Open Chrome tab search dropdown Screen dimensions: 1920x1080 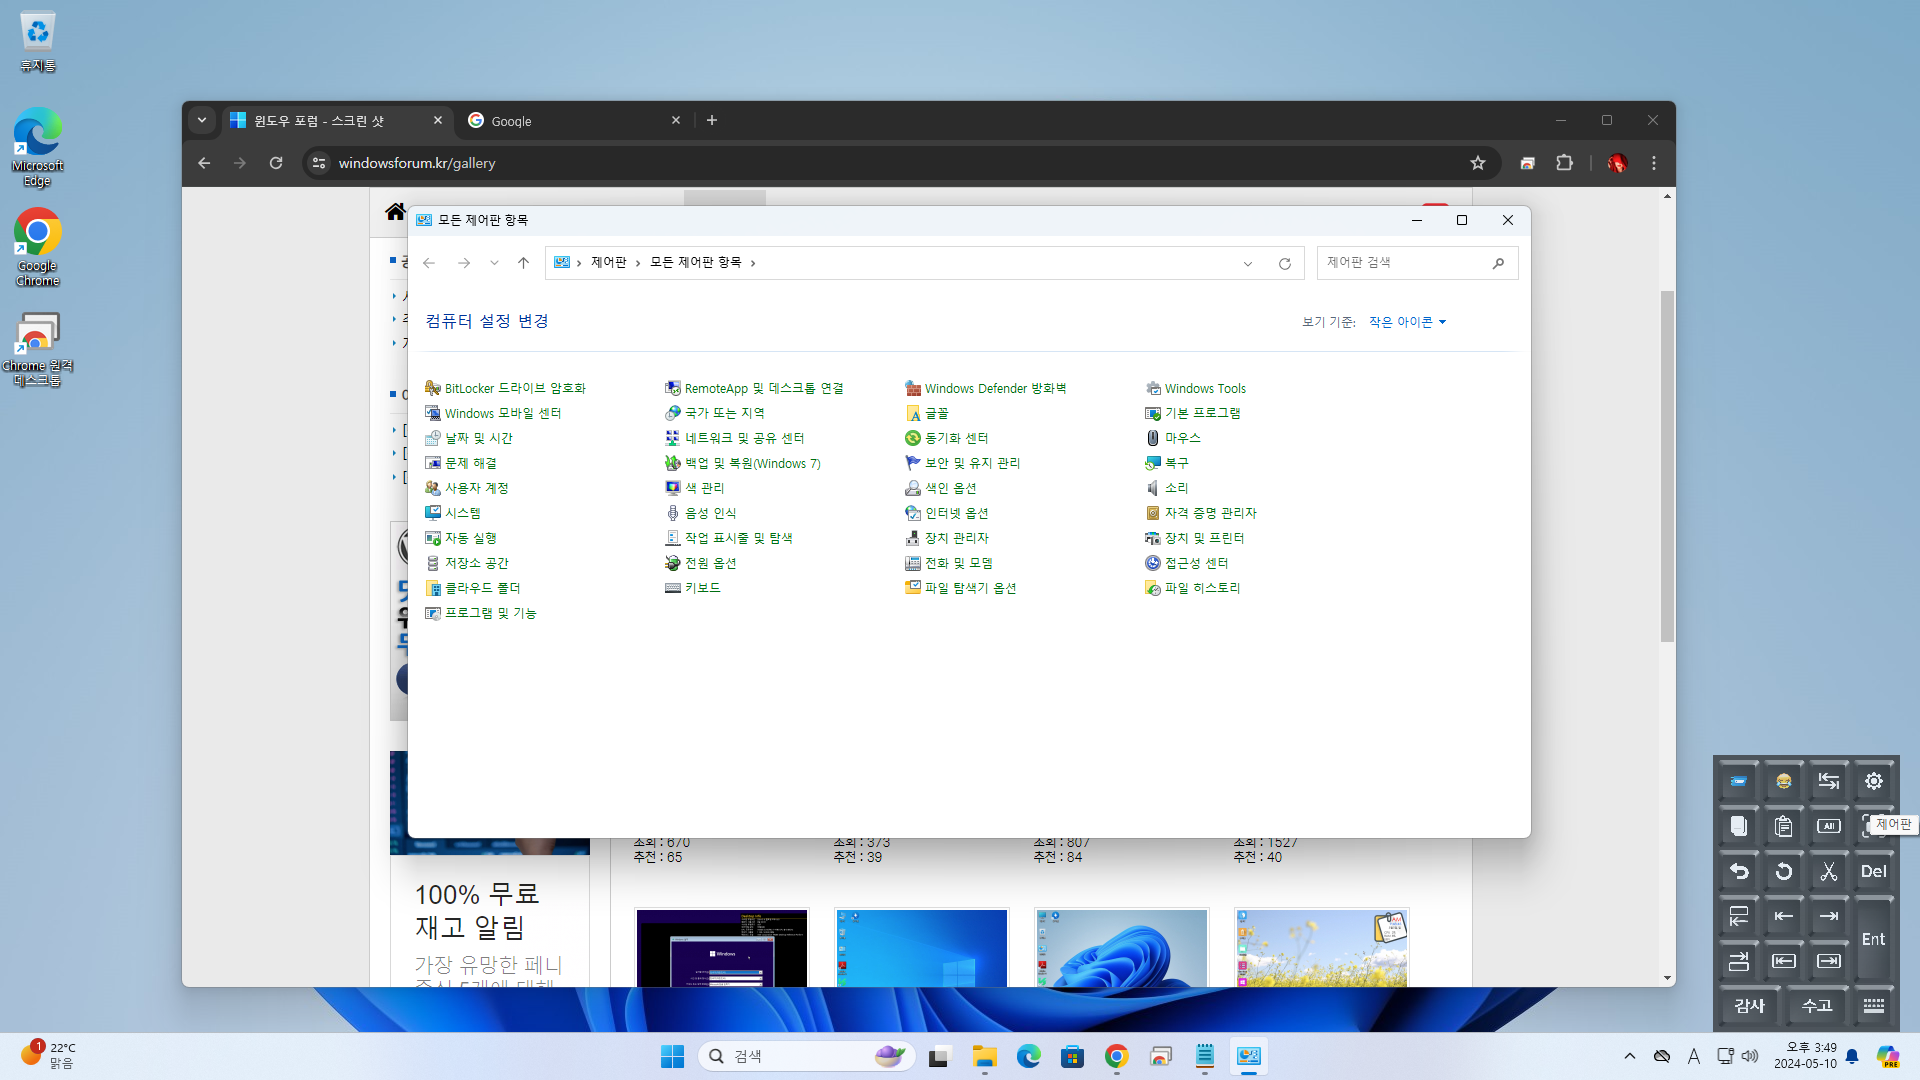pyautogui.click(x=202, y=120)
